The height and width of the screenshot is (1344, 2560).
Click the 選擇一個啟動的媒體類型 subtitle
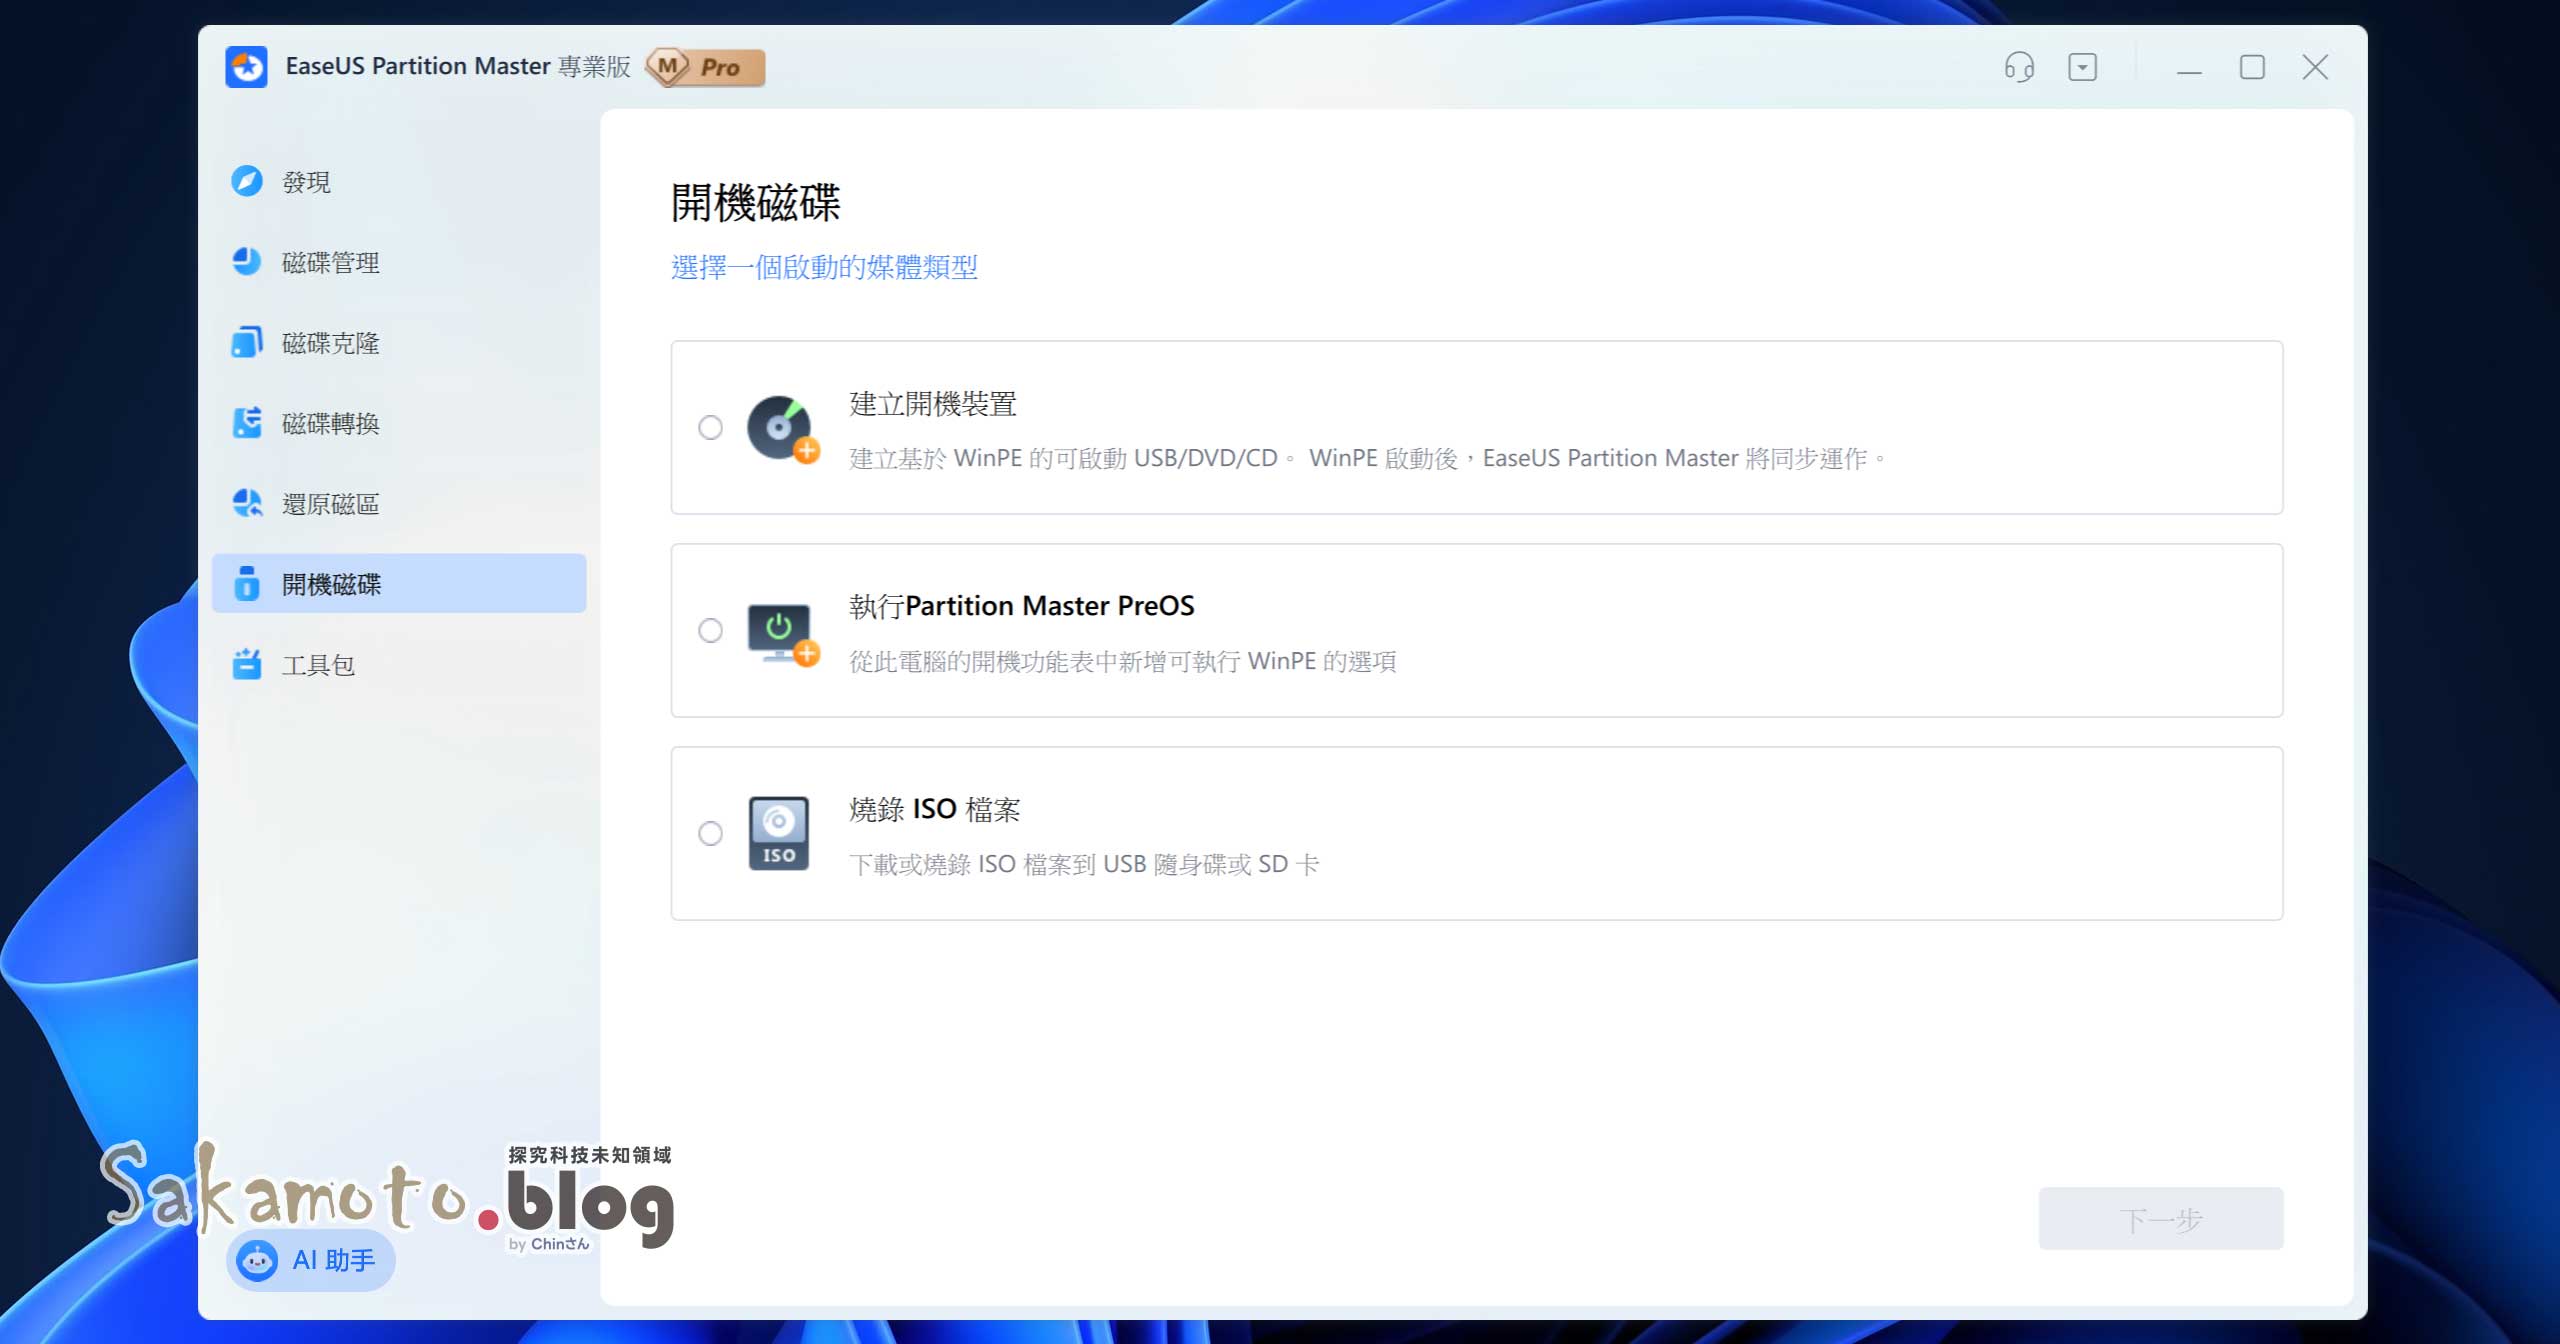(x=824, y=267)
